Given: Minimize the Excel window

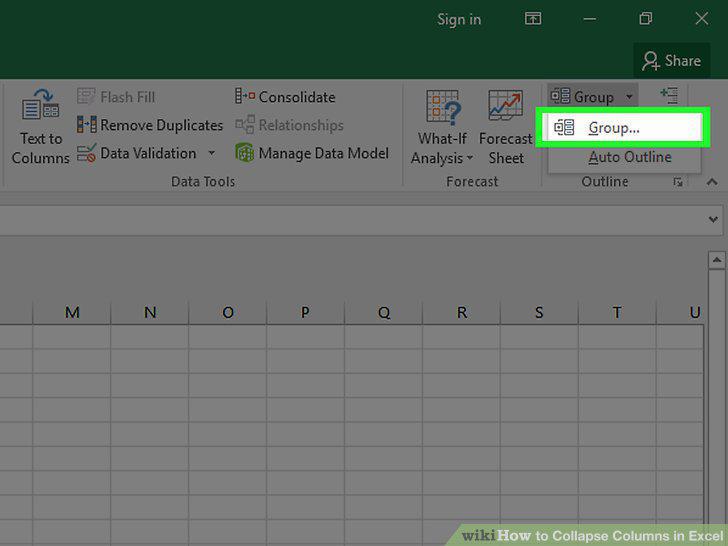Looking at the screenshot, I should point(590,19).
